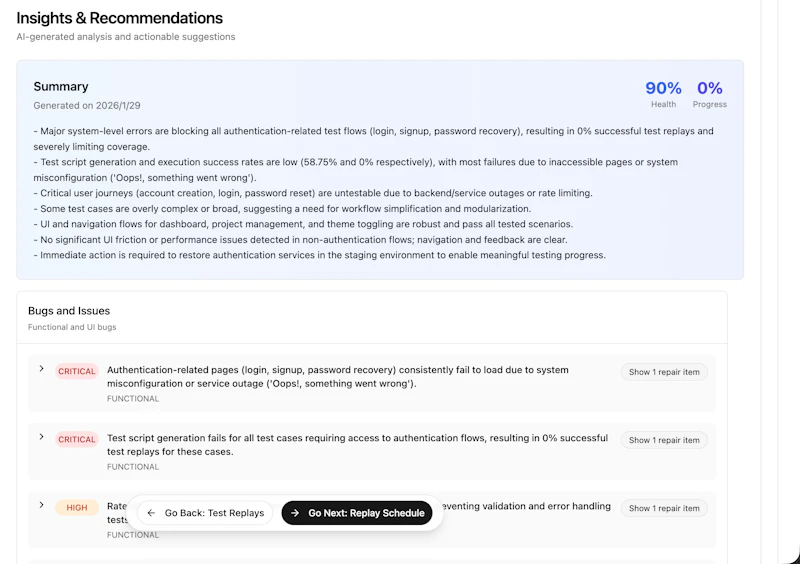The height and width of the screenshot is (564, 800).
Task: Click summary line about immediate action required
Action: coord(319,255)
